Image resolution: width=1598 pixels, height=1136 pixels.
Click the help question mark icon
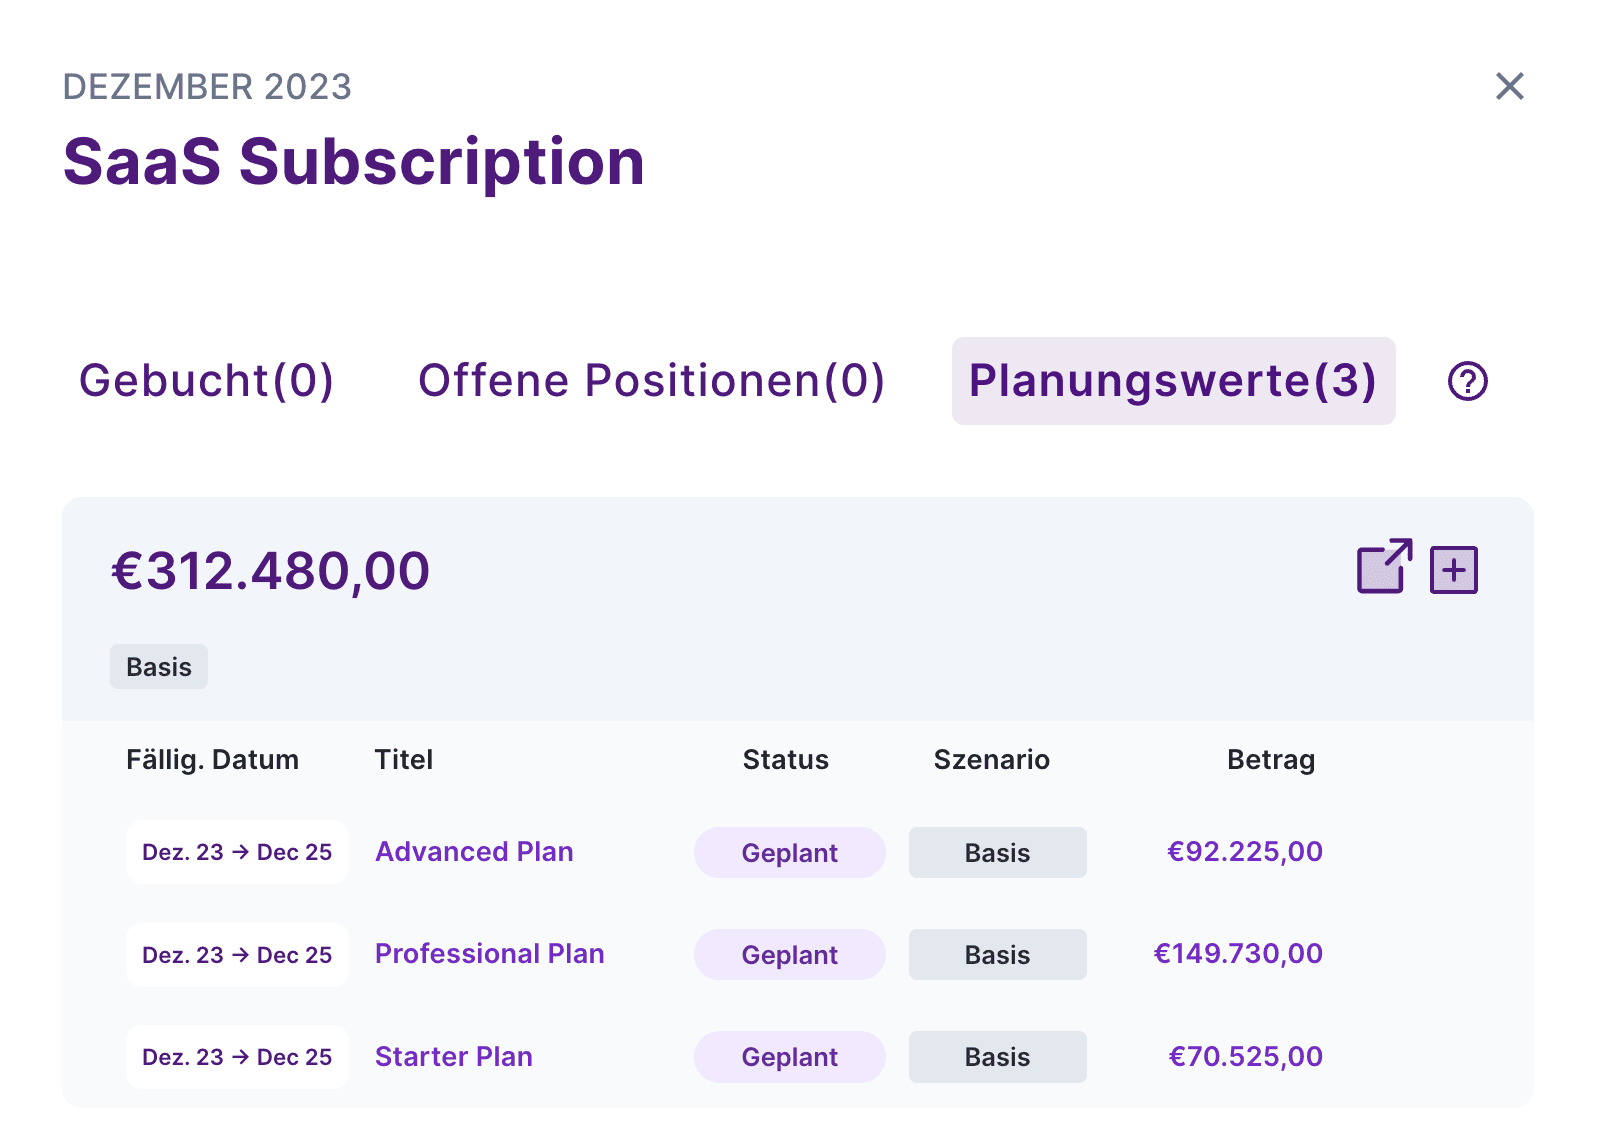point(1467,381)
